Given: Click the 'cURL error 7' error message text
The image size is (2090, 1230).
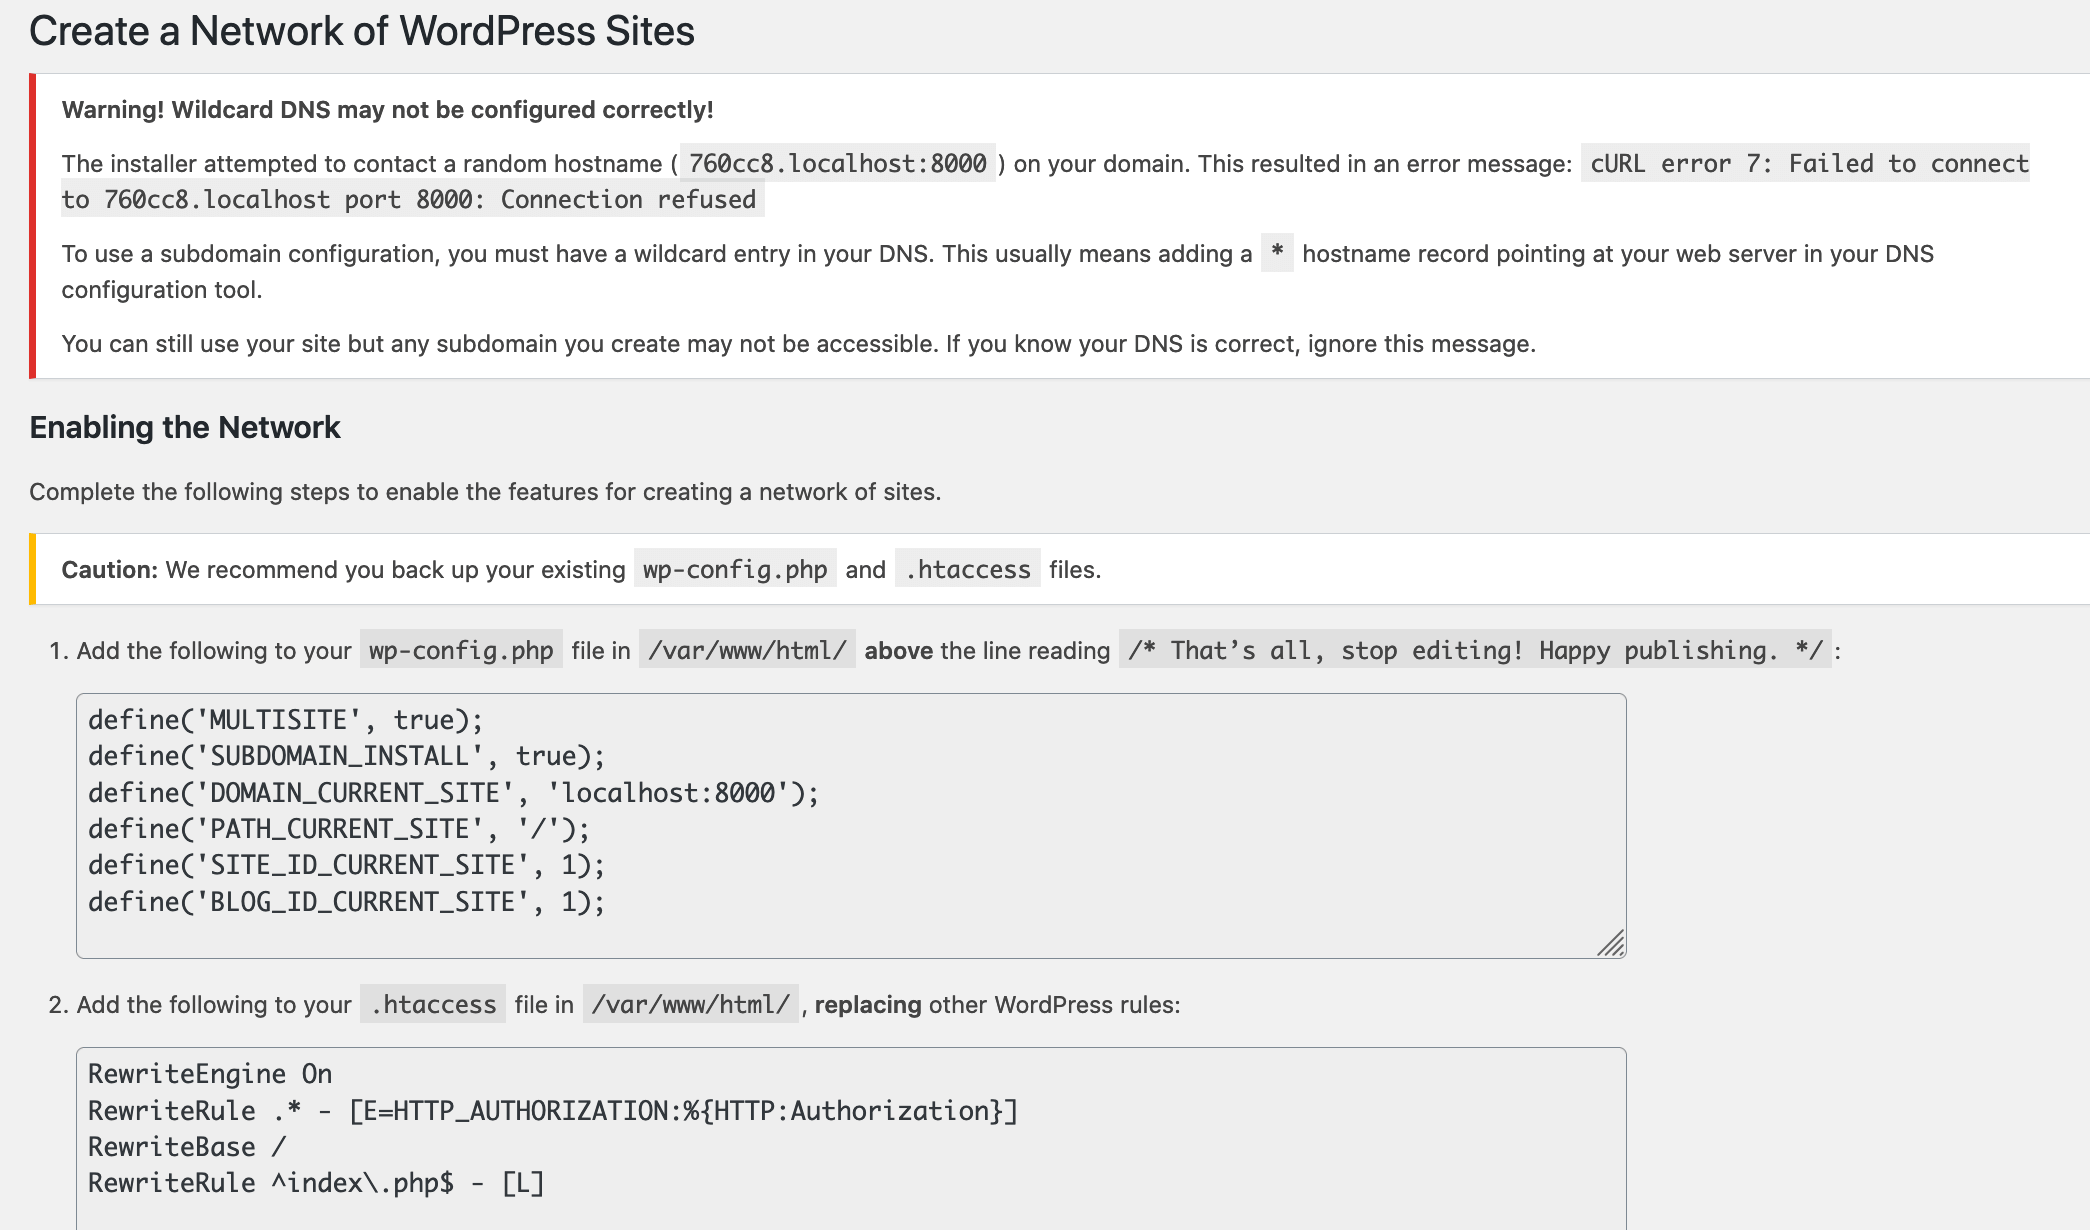Looking at the screenshot, I should point(1045,182).
